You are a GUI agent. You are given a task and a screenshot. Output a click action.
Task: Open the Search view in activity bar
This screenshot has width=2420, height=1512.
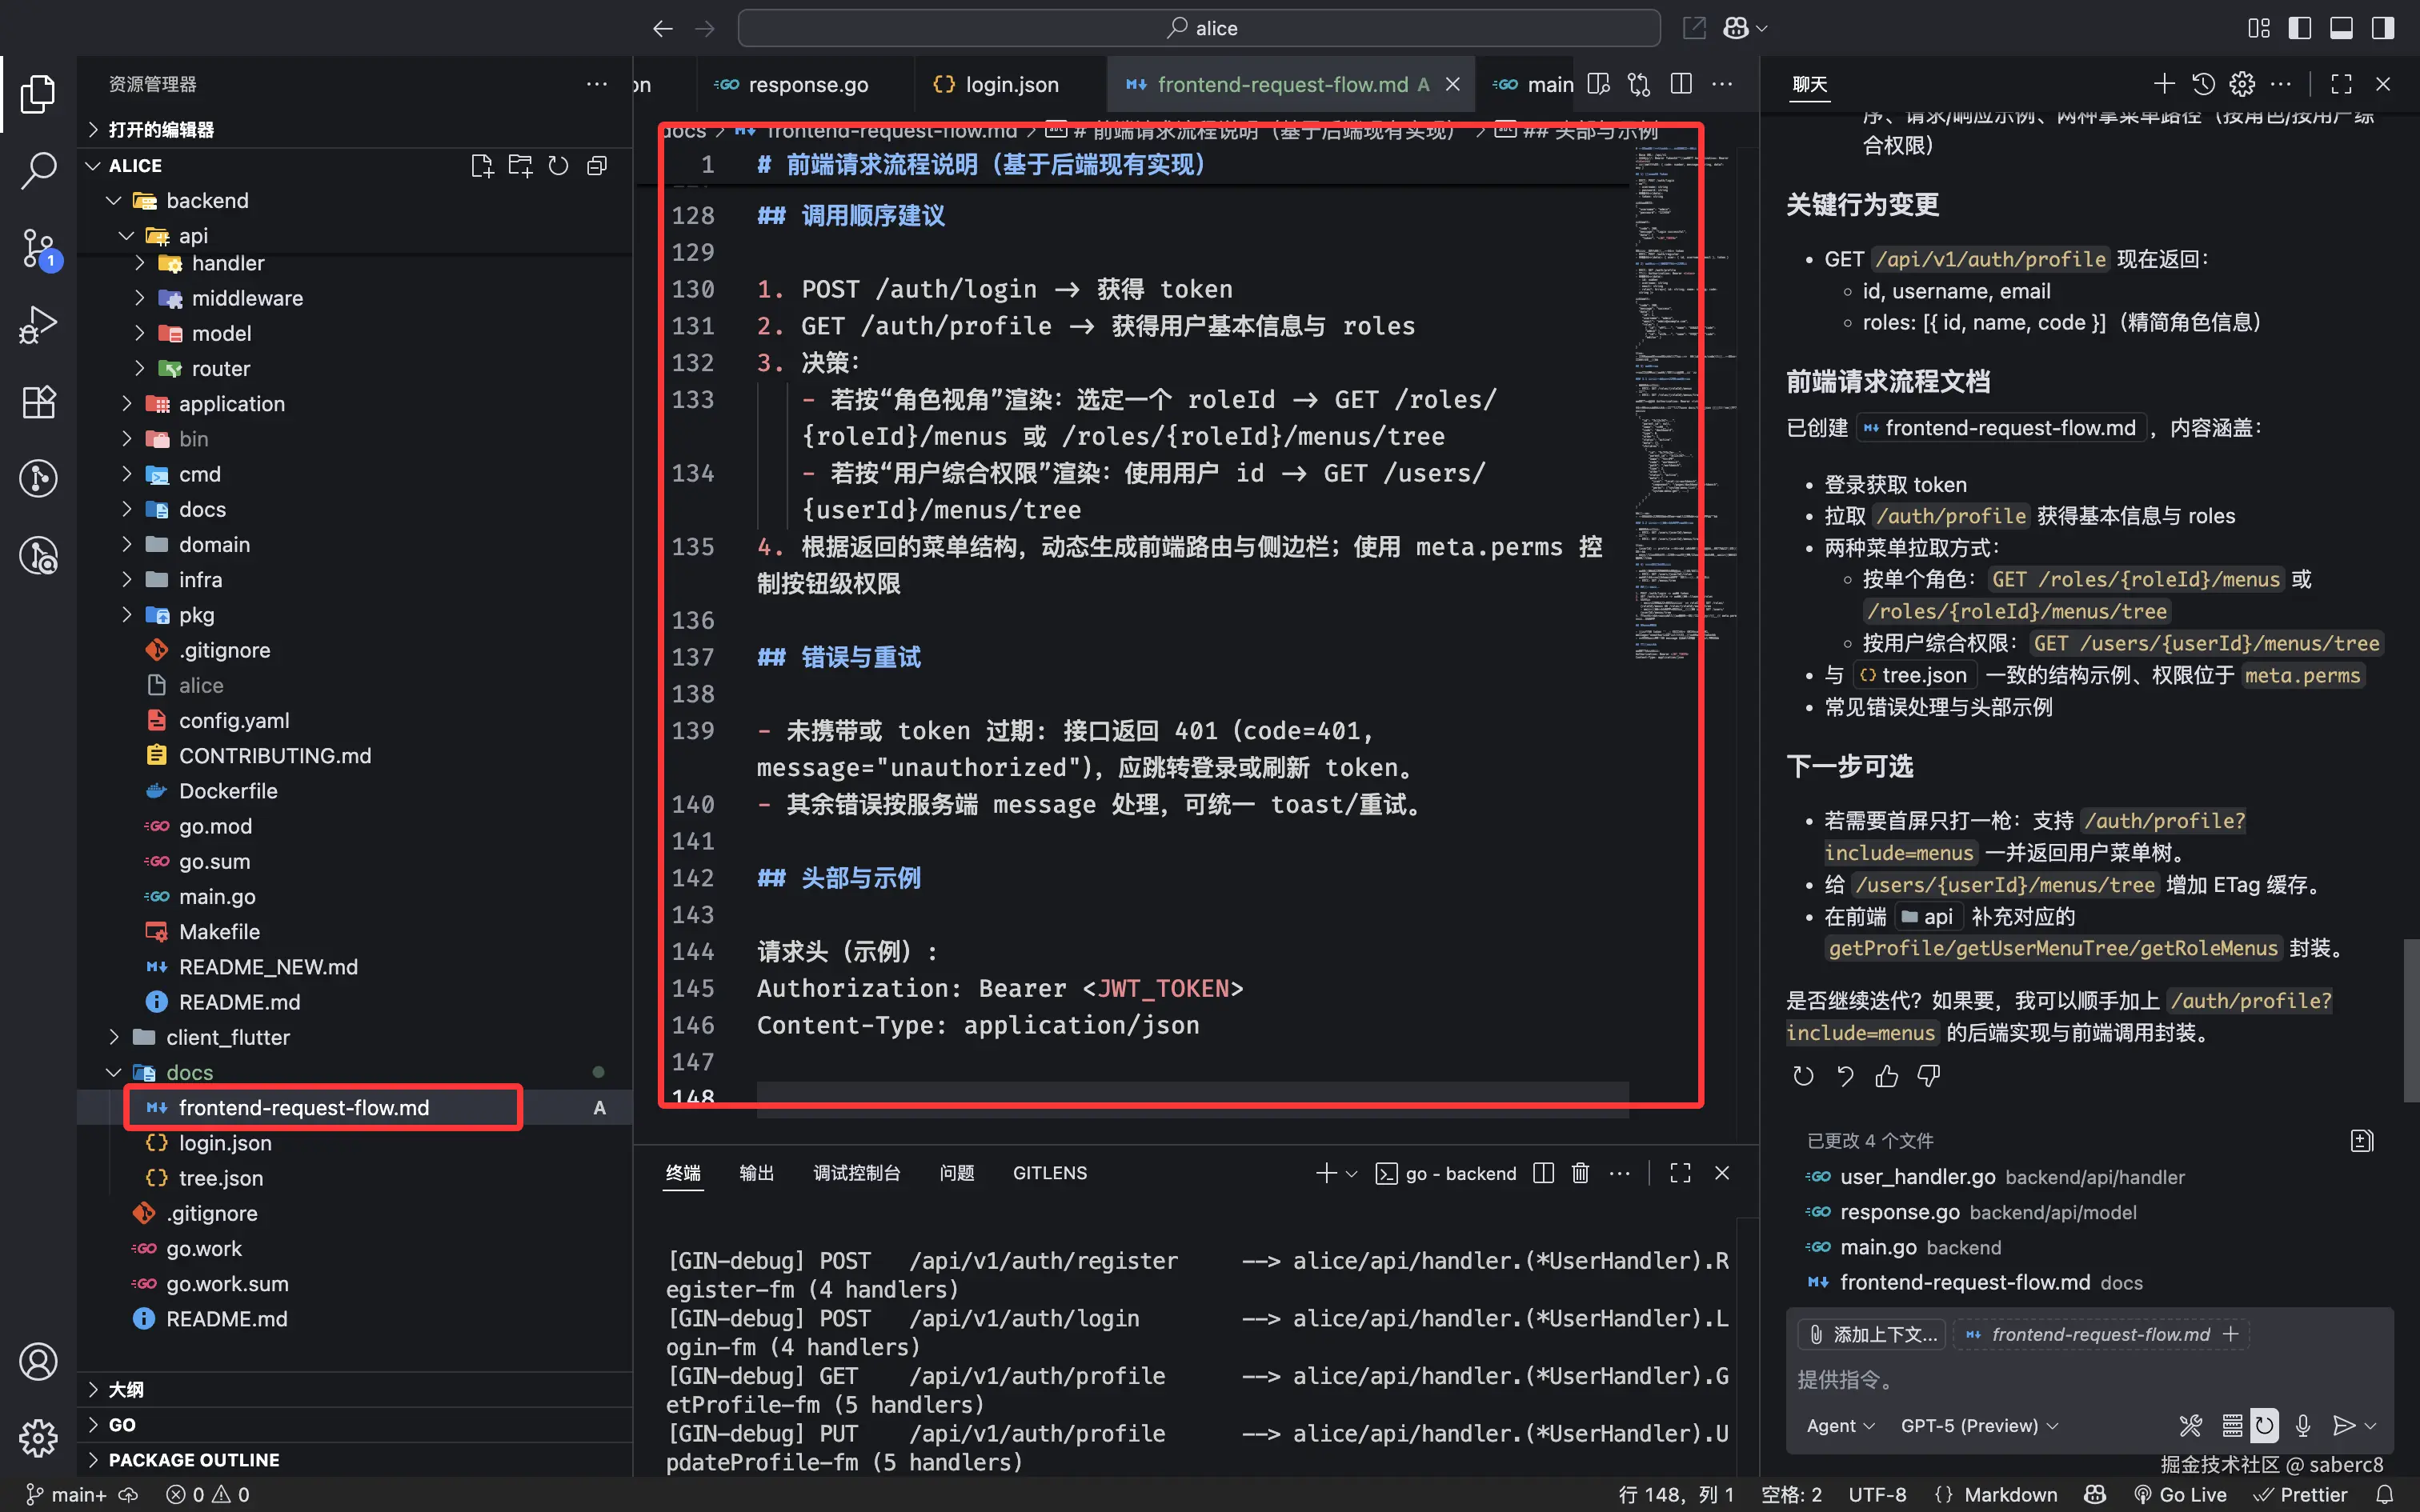pyautogui.click(x=38, y=169)
